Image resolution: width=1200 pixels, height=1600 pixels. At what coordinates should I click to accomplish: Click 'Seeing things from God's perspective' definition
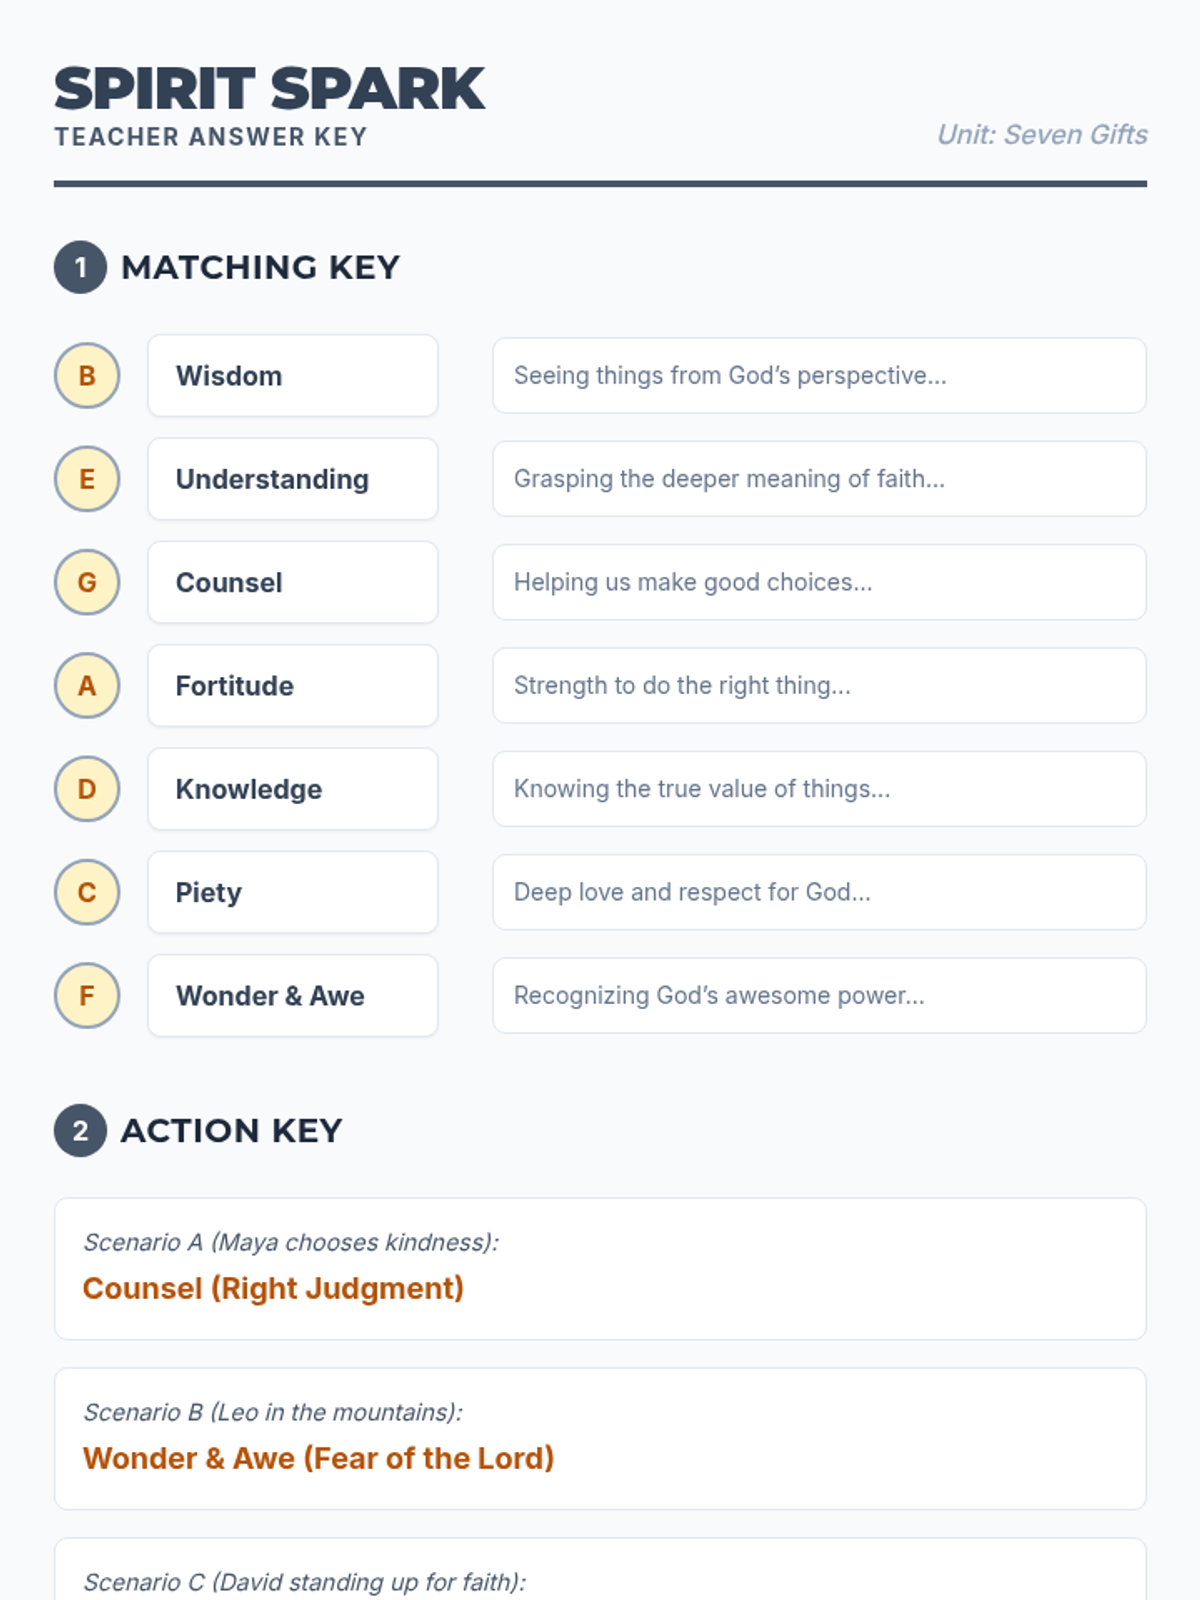pos(818,376)
